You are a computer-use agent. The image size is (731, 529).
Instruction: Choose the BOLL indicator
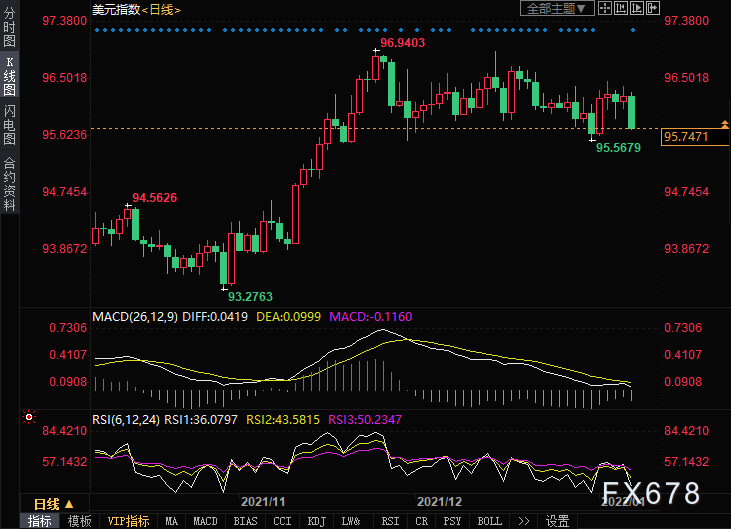490,521
